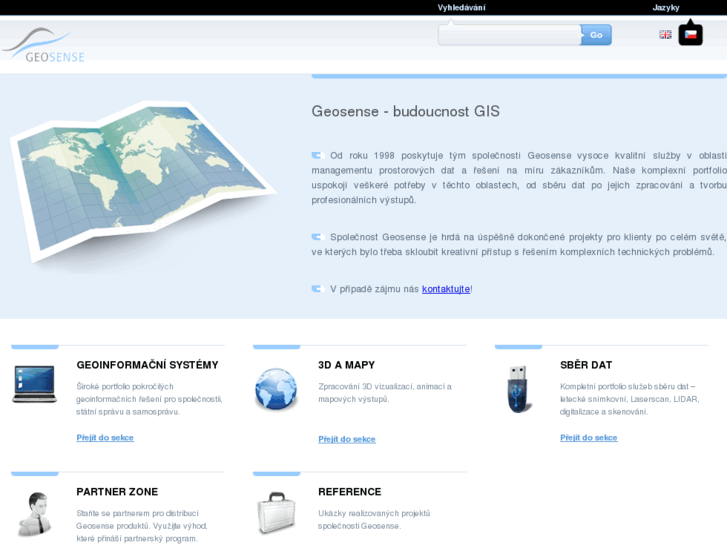Image resolution: width=727 pixels, height=545 pixels.
Task: Click the 'Staňte se partnerem' description text
Action: click(142, 526)
